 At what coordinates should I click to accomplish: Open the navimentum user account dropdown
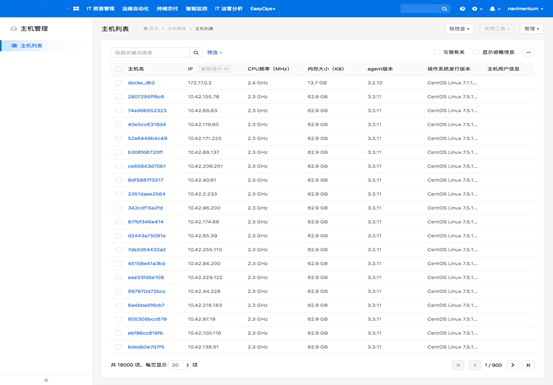(x=525, y=9)
